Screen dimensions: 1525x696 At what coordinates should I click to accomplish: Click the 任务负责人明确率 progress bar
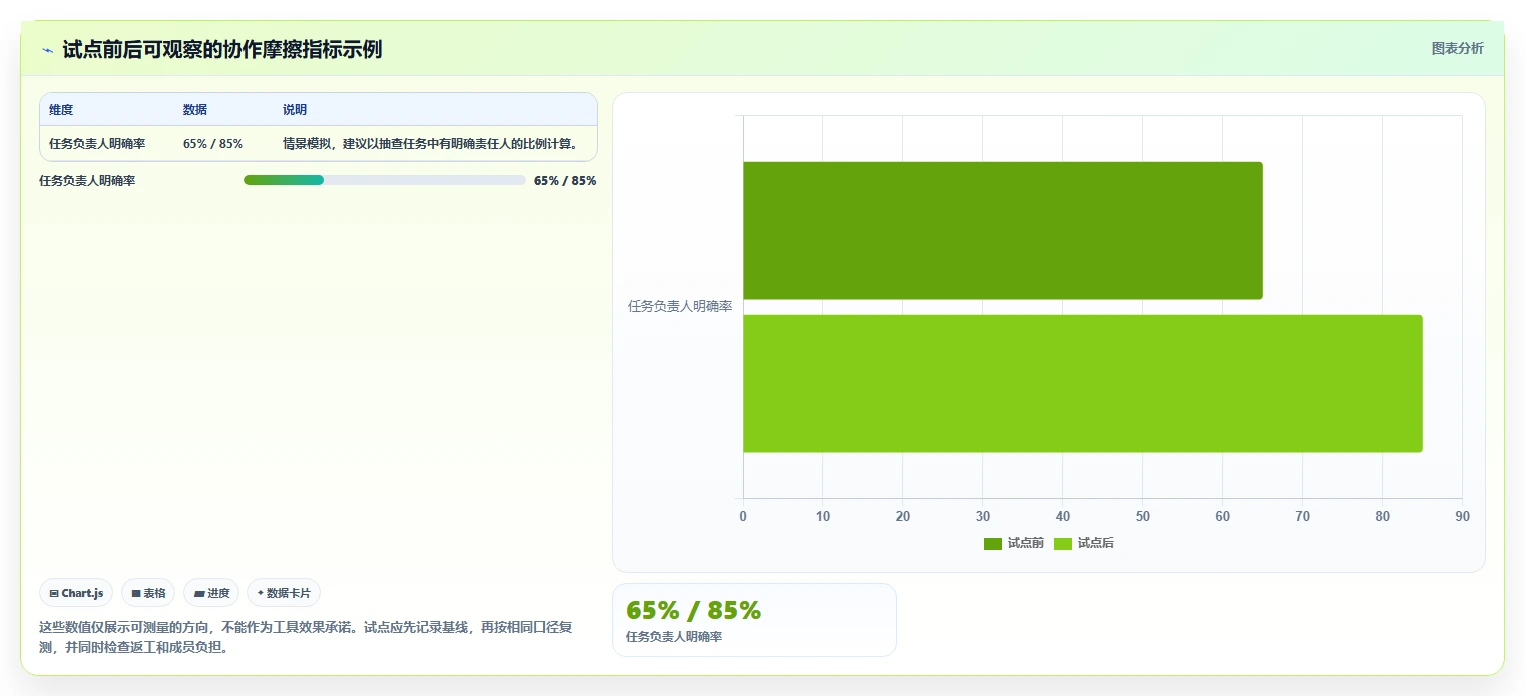click(x=384, y=180)
